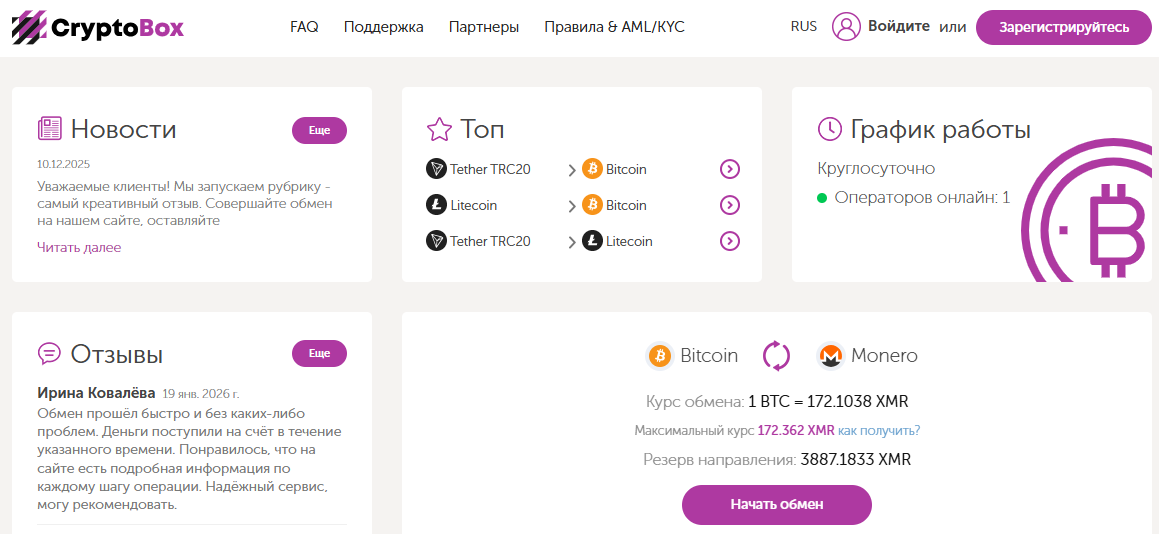The image size is (1159, 534).
Task: Click the swap currencies arrows icon
Action: tap(777, 356)
